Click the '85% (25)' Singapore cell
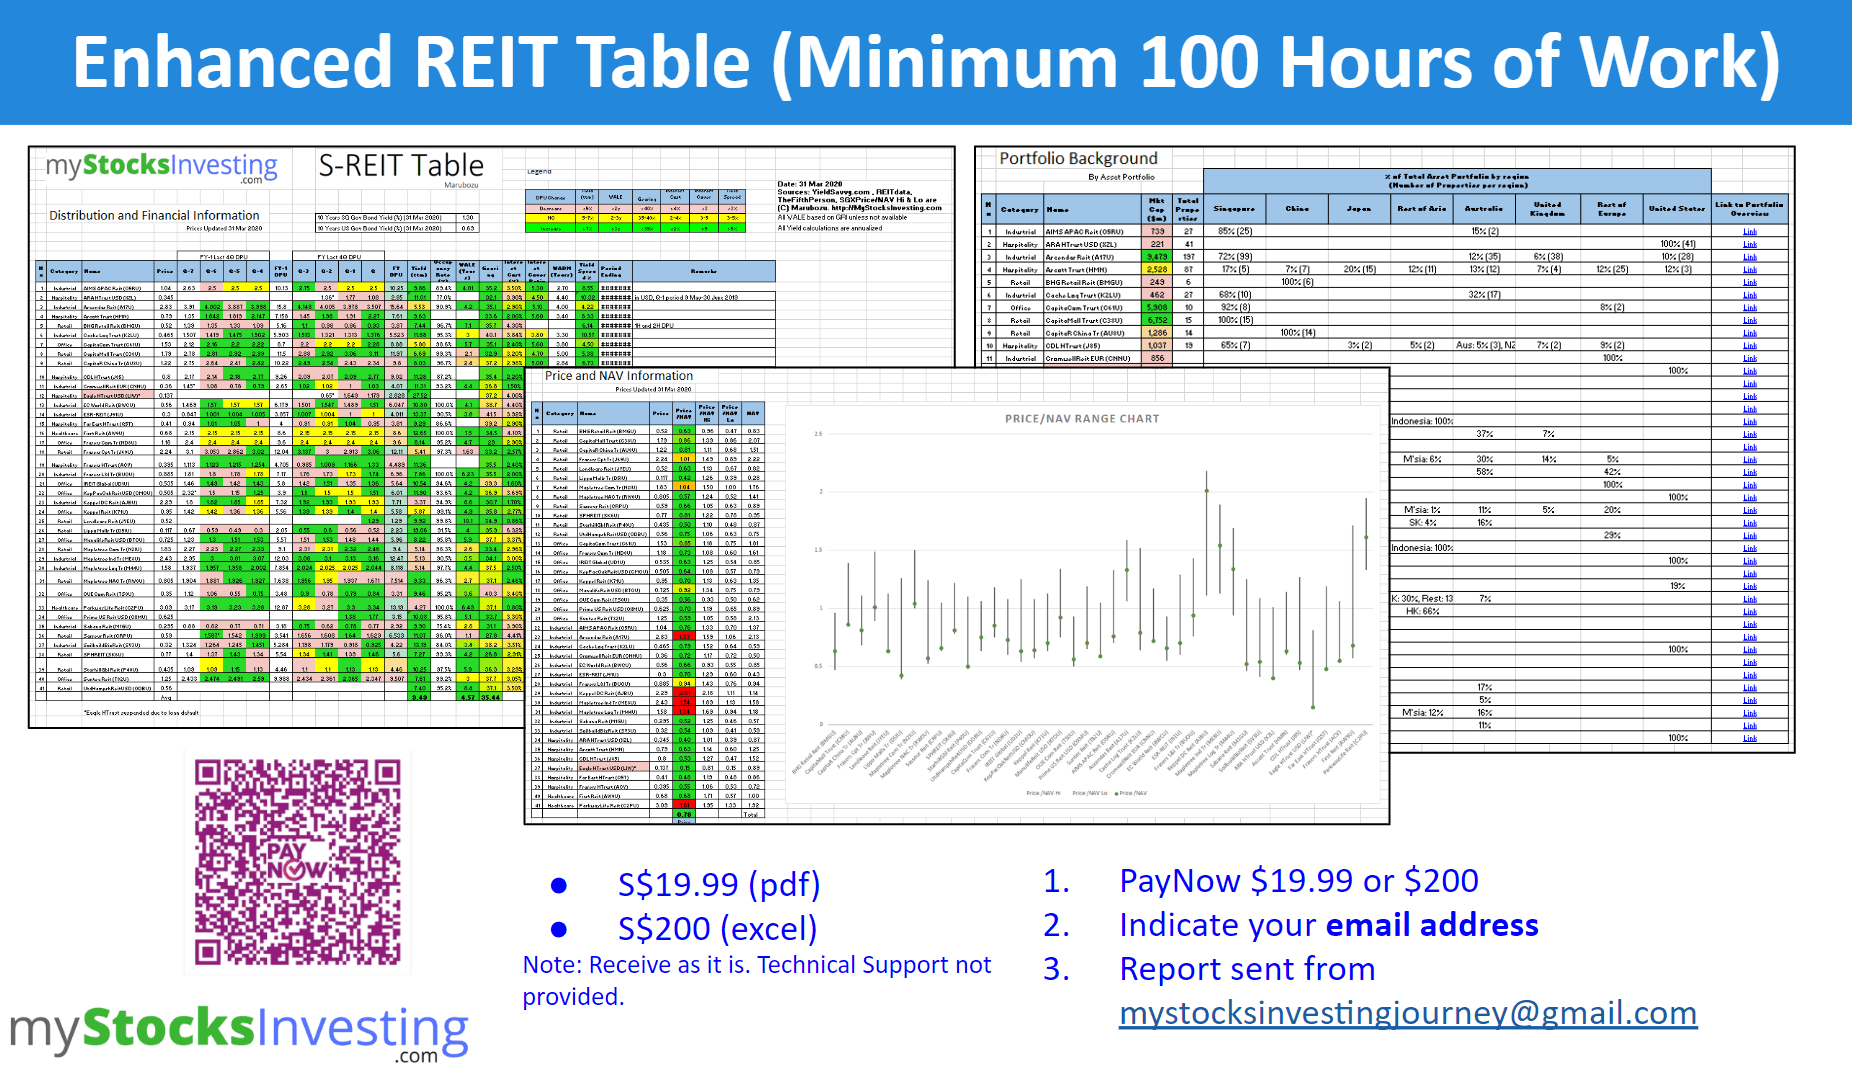Image resolution: width=1852 pixels, height=1067 pixels. (x=1235, y=231)
